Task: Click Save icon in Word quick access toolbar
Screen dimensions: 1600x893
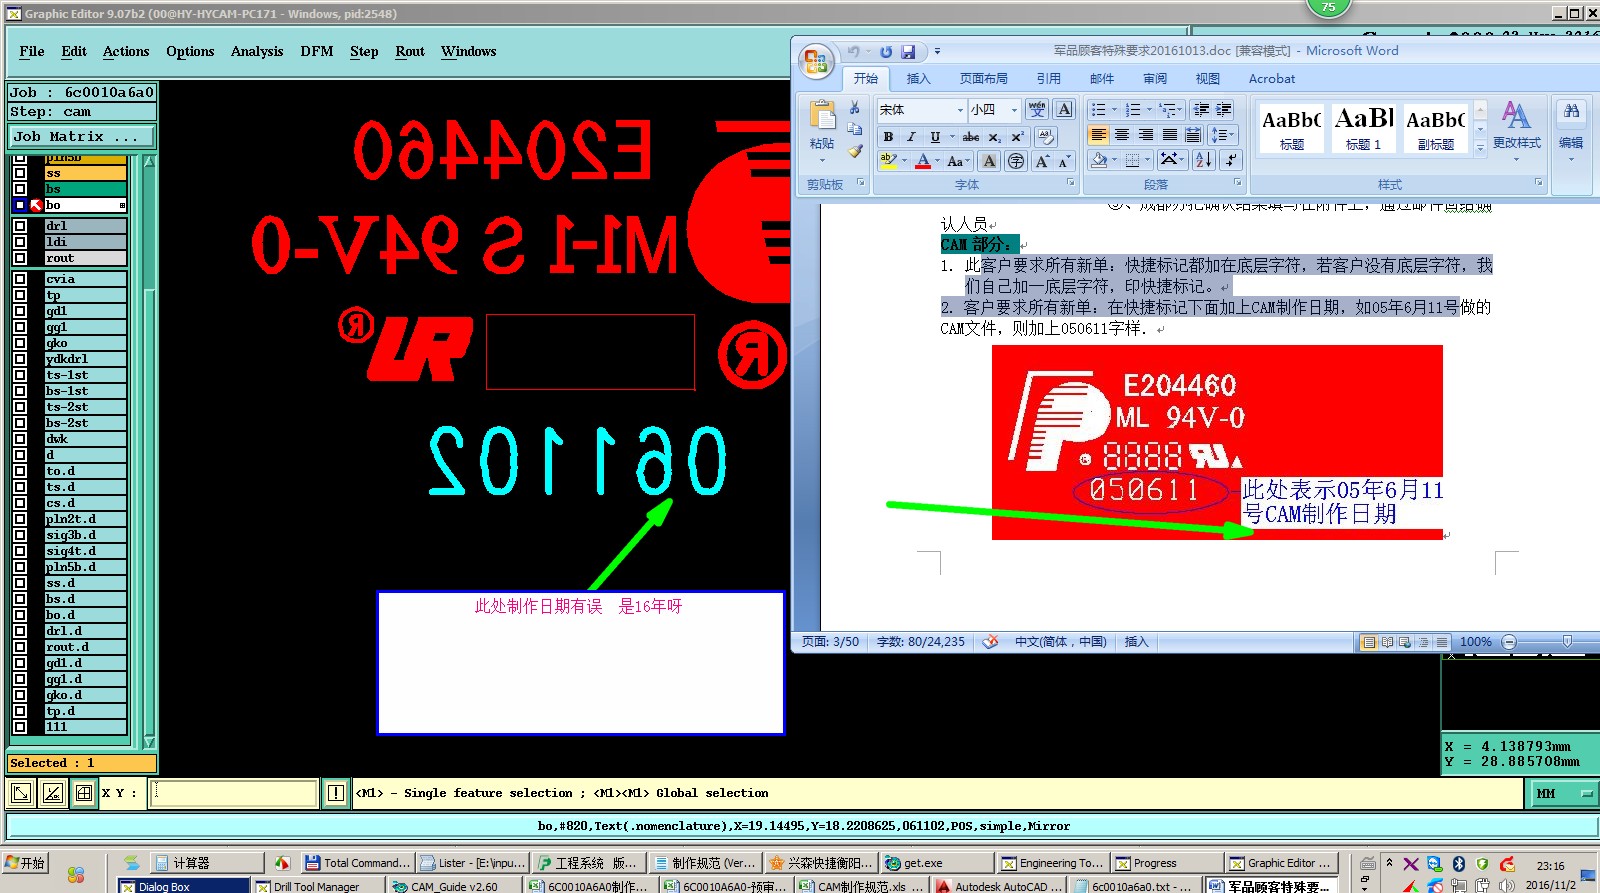Action: 908,51
